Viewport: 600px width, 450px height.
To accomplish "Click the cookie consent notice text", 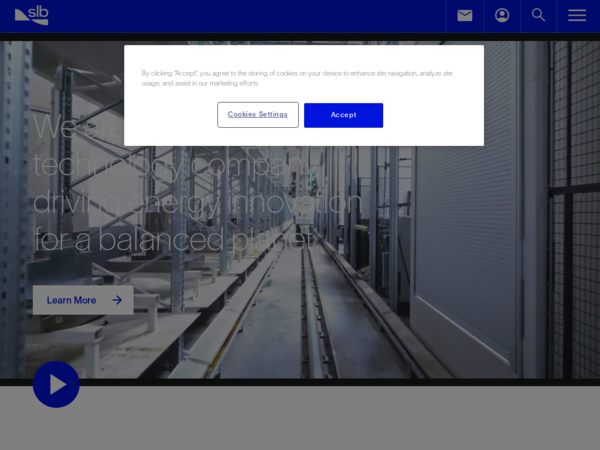I will pos(297,78).
